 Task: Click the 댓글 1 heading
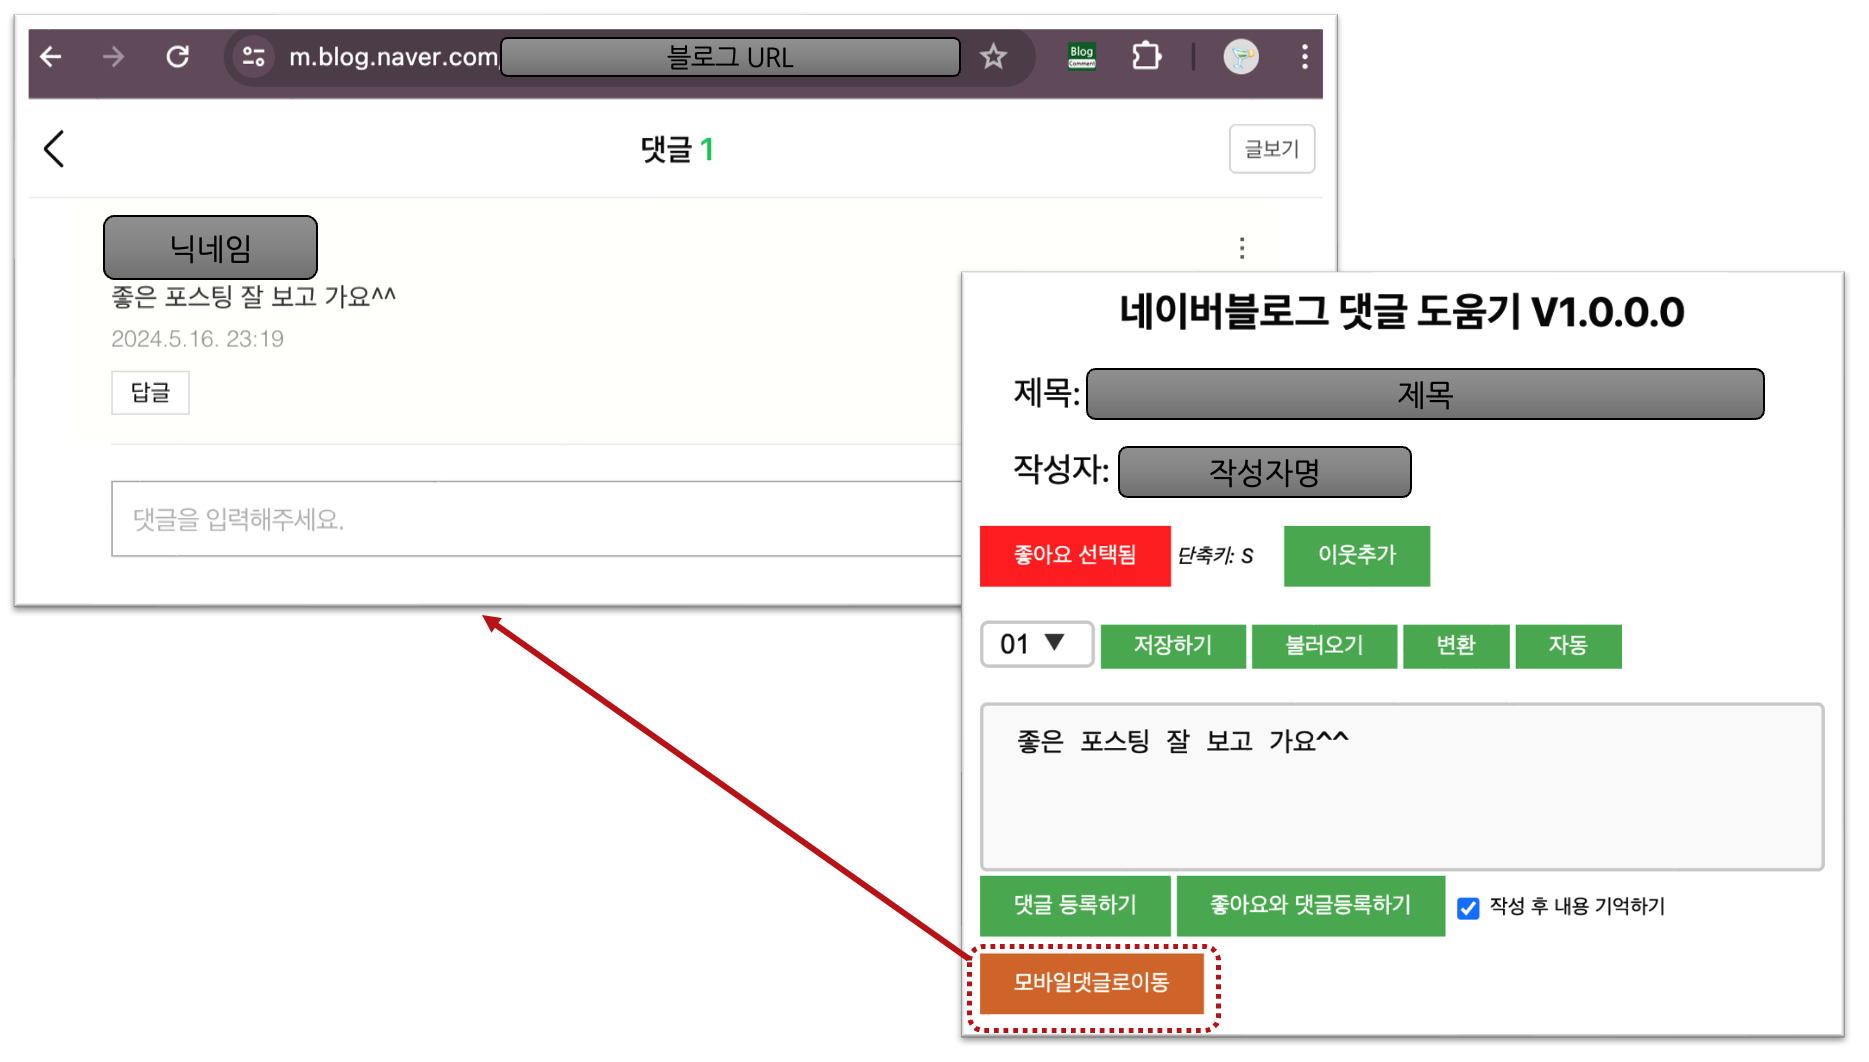[x=677, y=149]
